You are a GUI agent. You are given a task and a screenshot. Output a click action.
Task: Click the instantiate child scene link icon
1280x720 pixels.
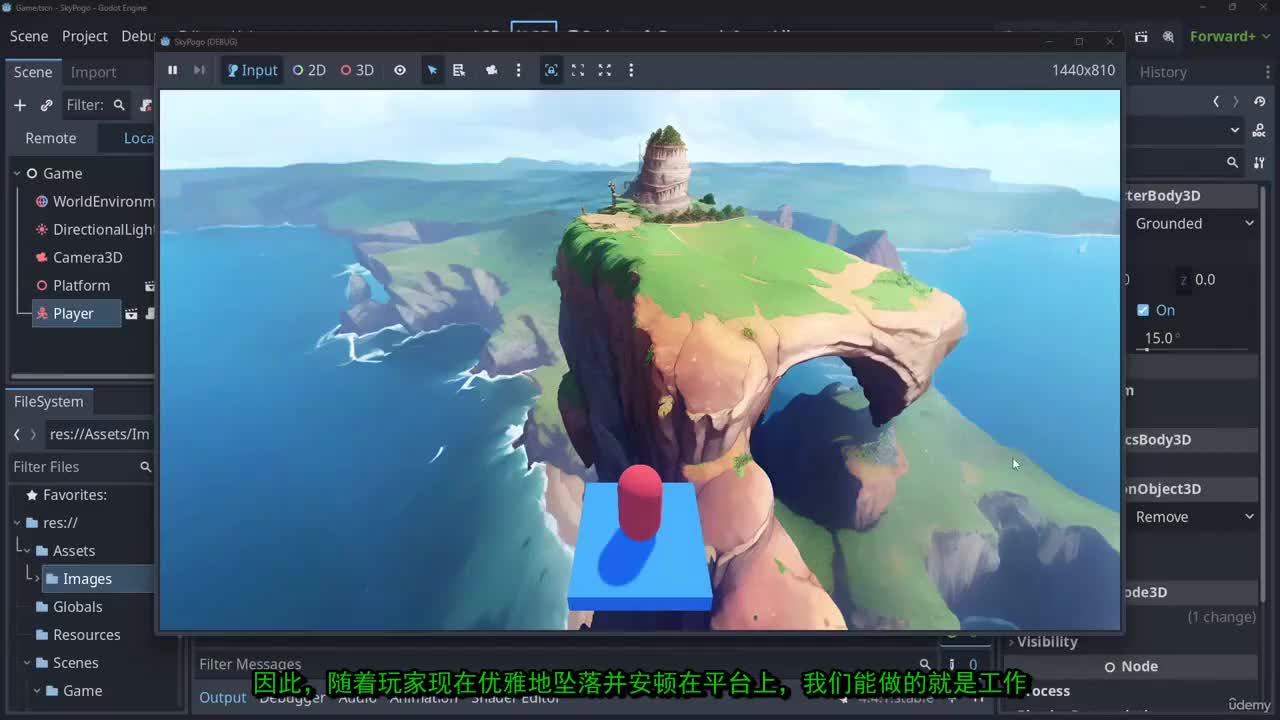coord(46,105)
